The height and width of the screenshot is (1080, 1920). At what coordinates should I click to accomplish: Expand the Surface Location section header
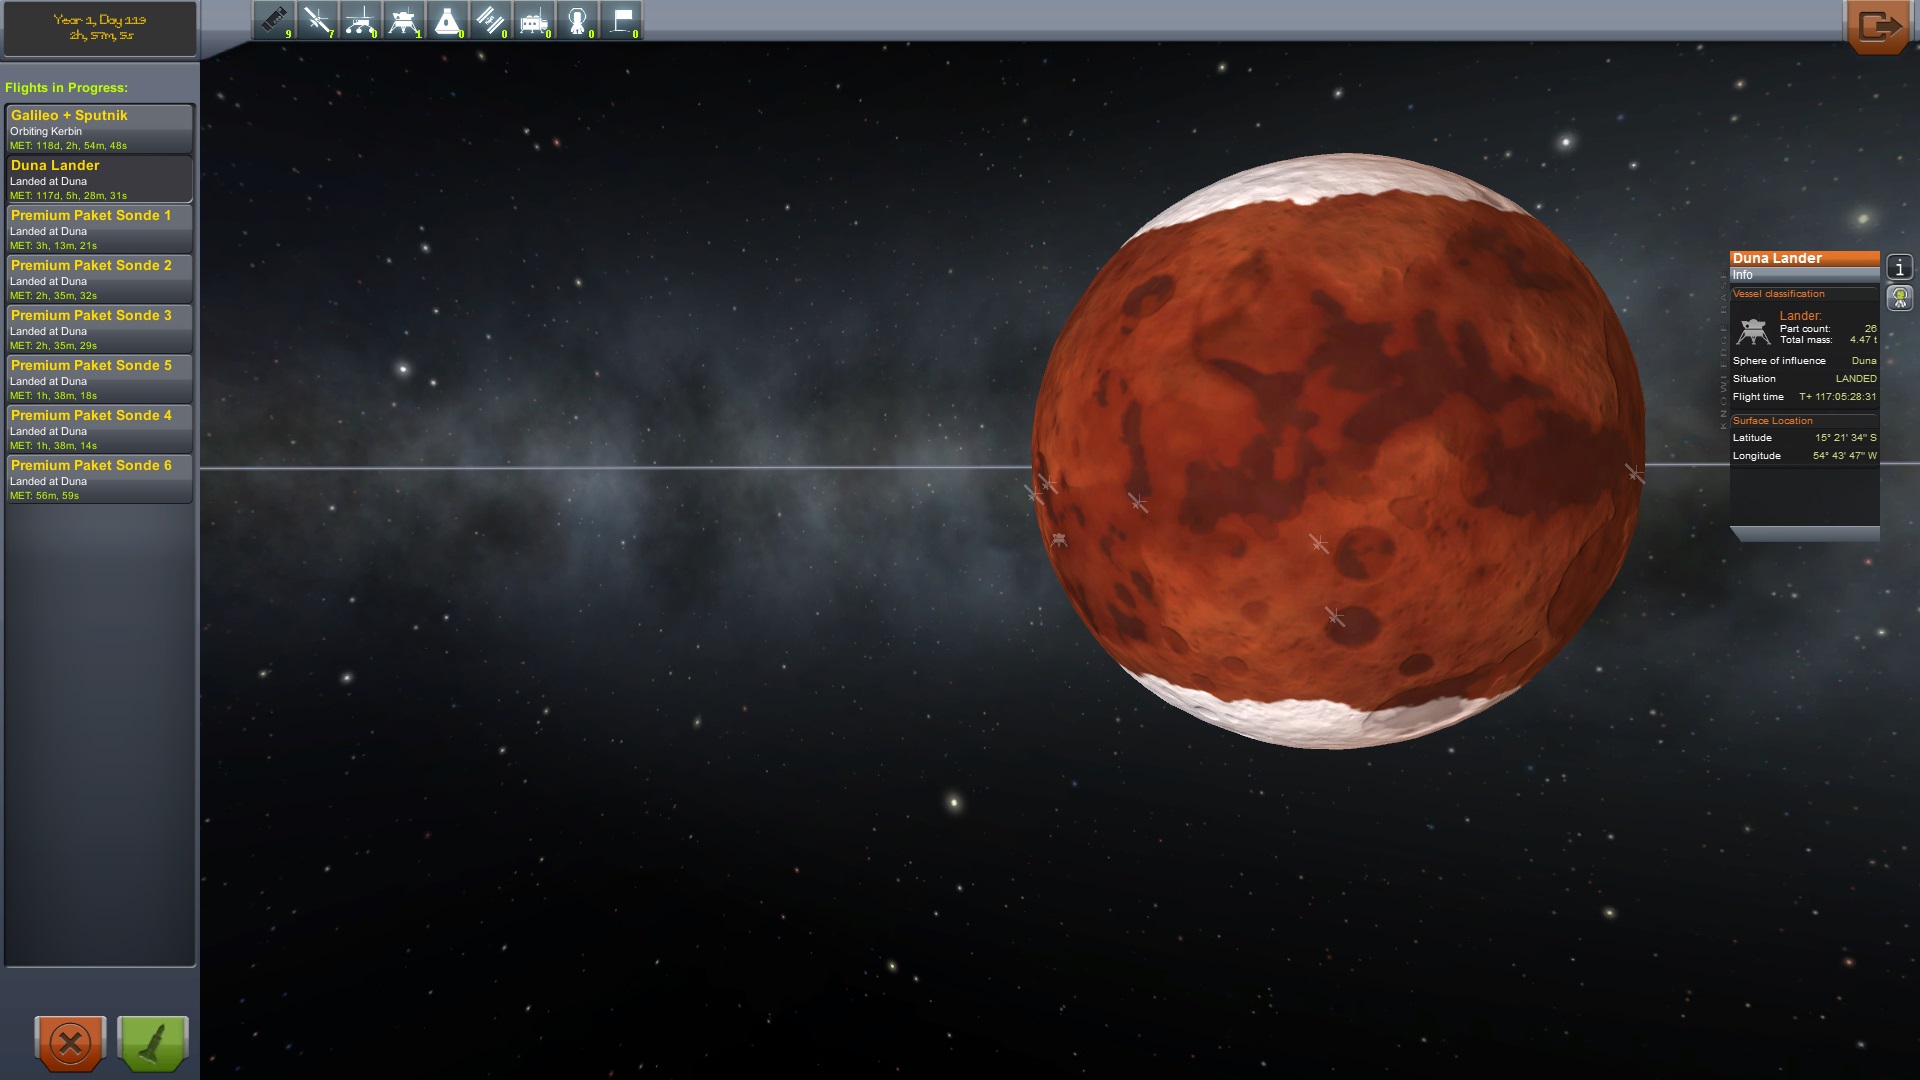coord(1772,421)
